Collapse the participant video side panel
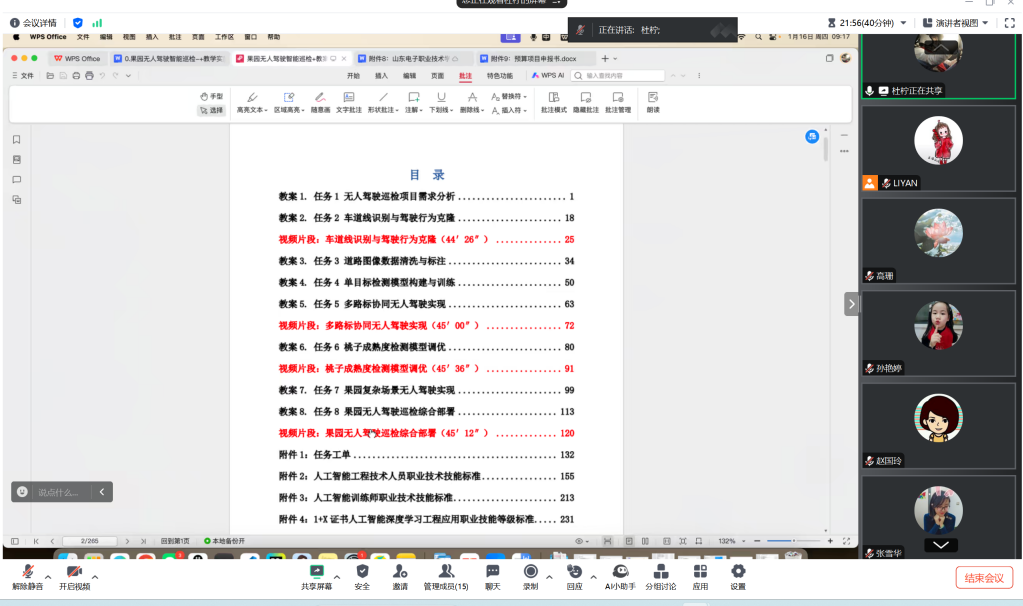Screen dimensions: 1023x606 851,303
